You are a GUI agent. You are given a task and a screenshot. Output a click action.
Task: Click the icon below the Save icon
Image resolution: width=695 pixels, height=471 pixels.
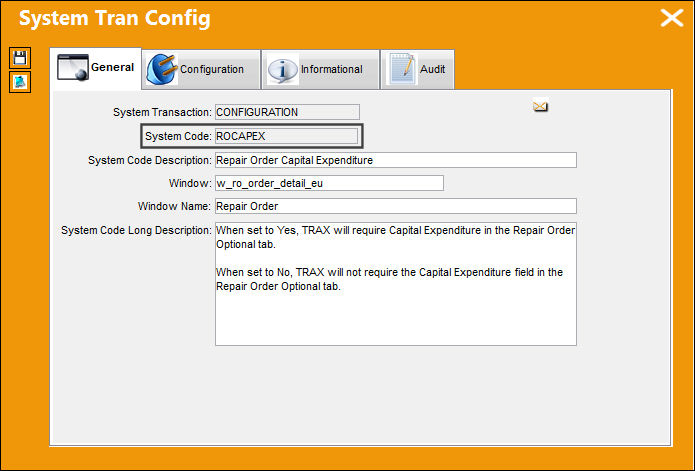point(20,82)
